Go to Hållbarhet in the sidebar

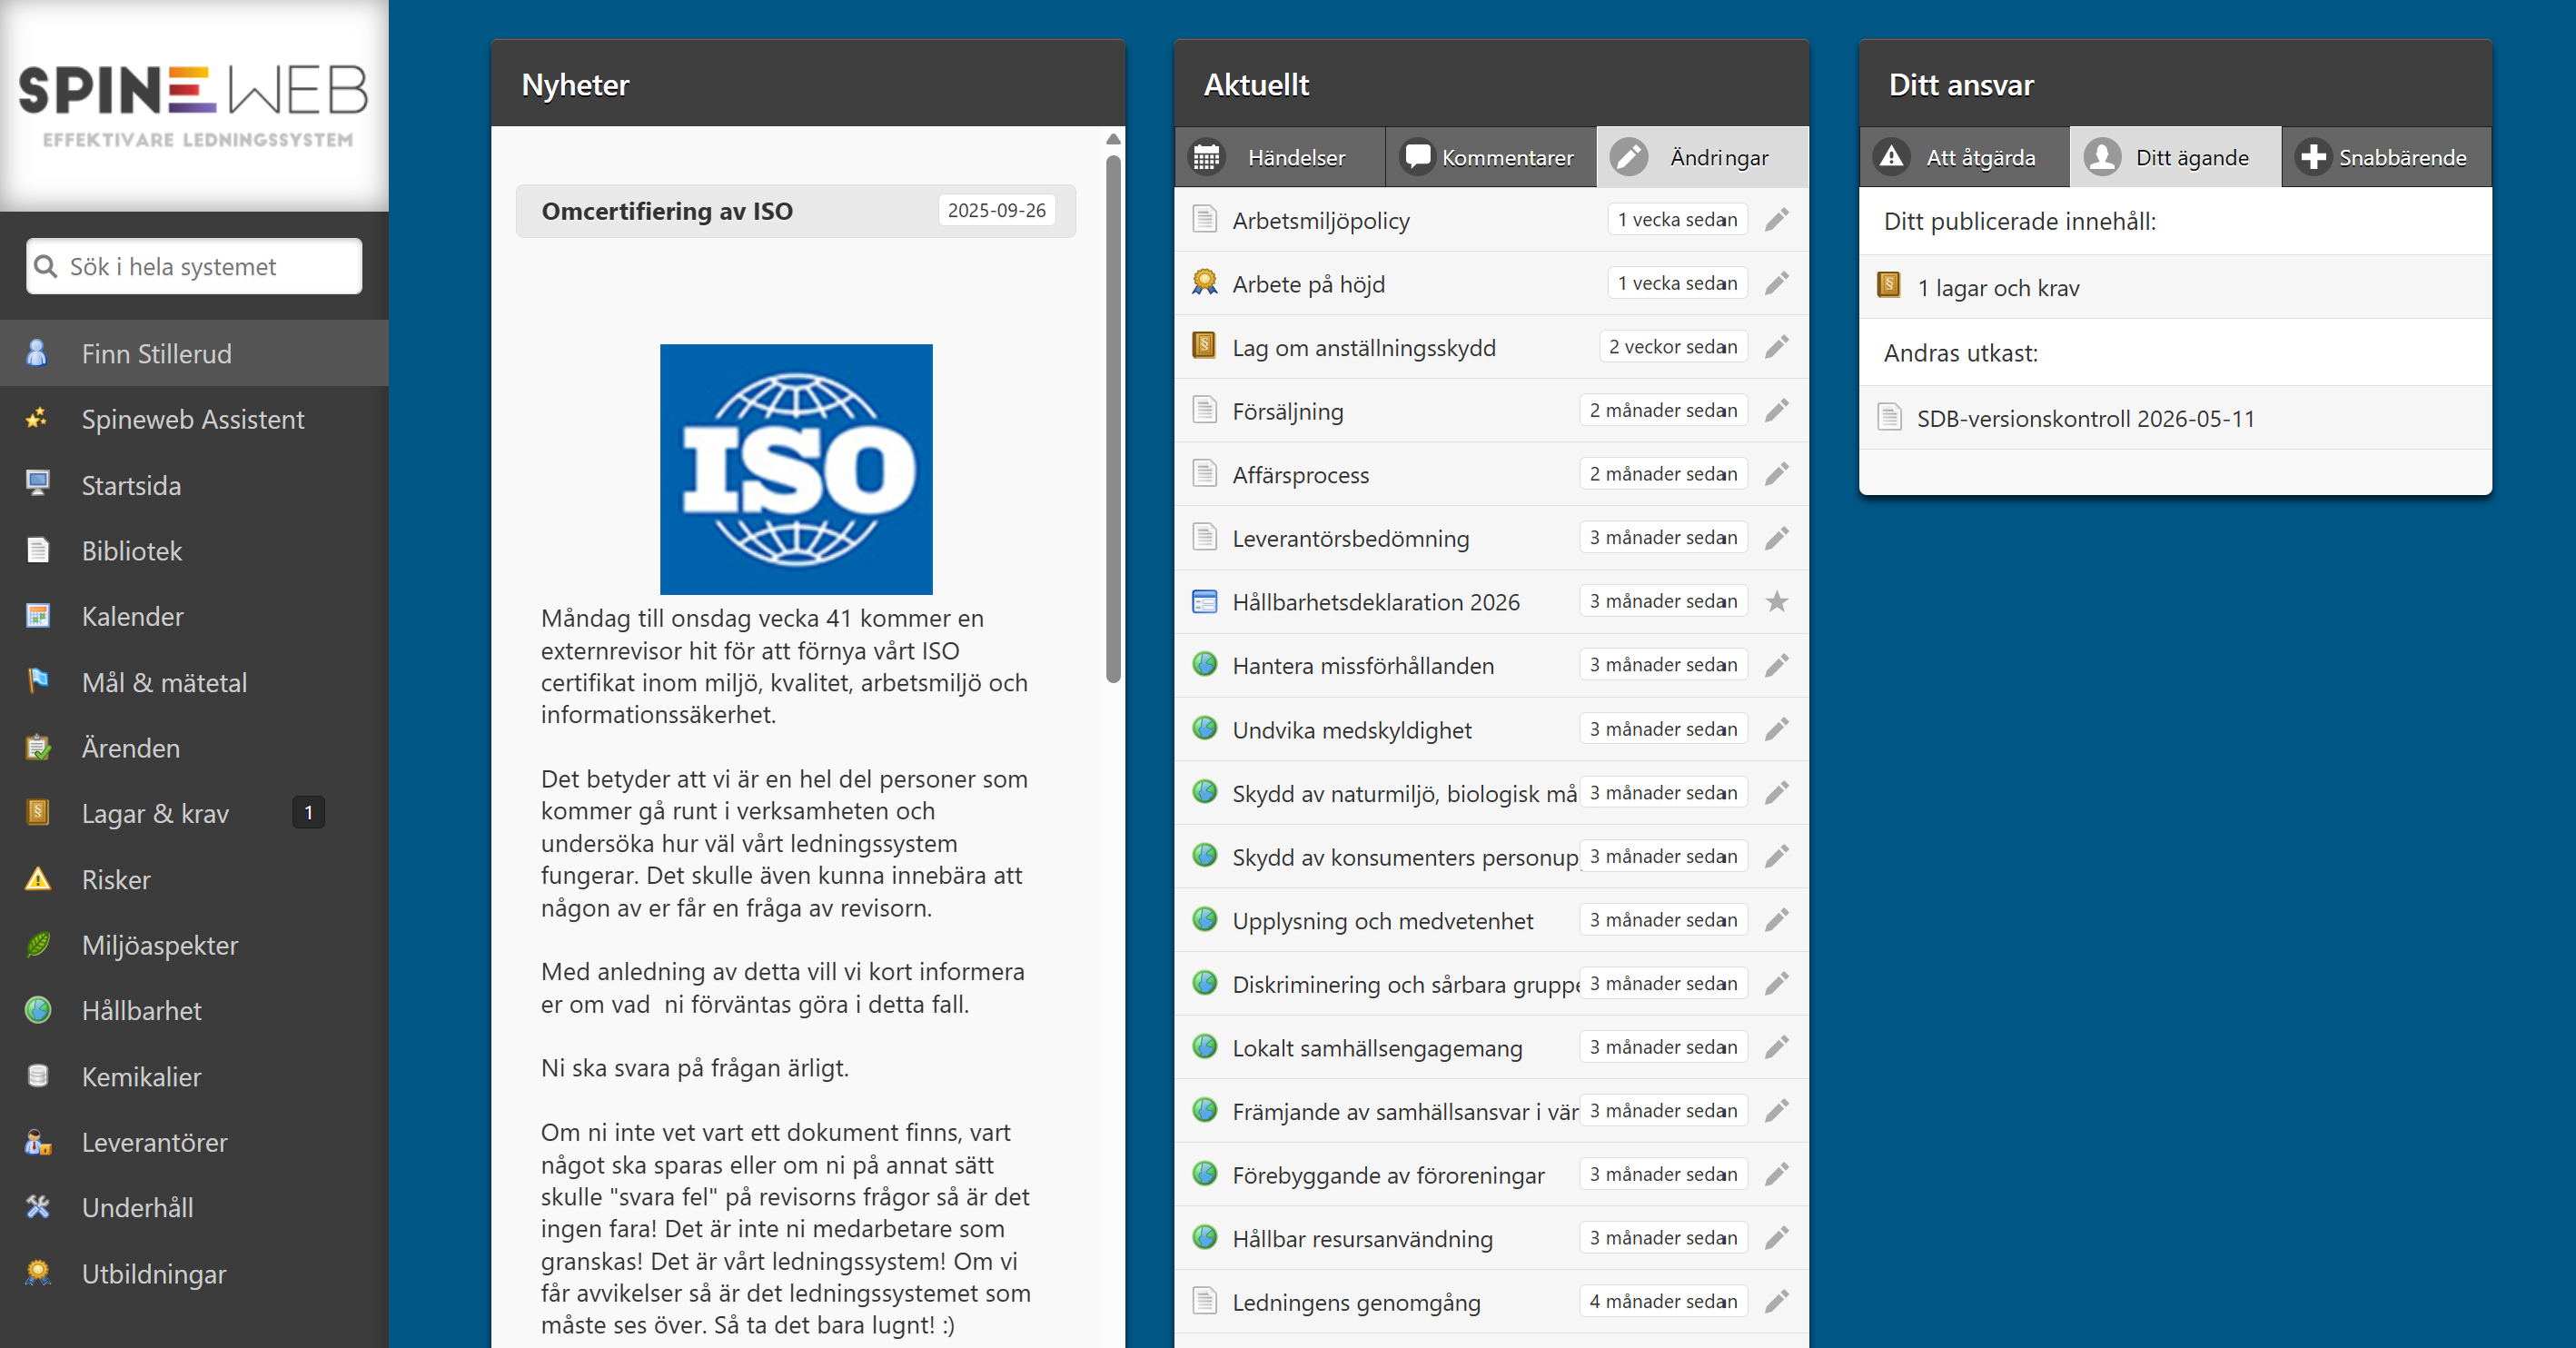click(x=194, y=1010)
